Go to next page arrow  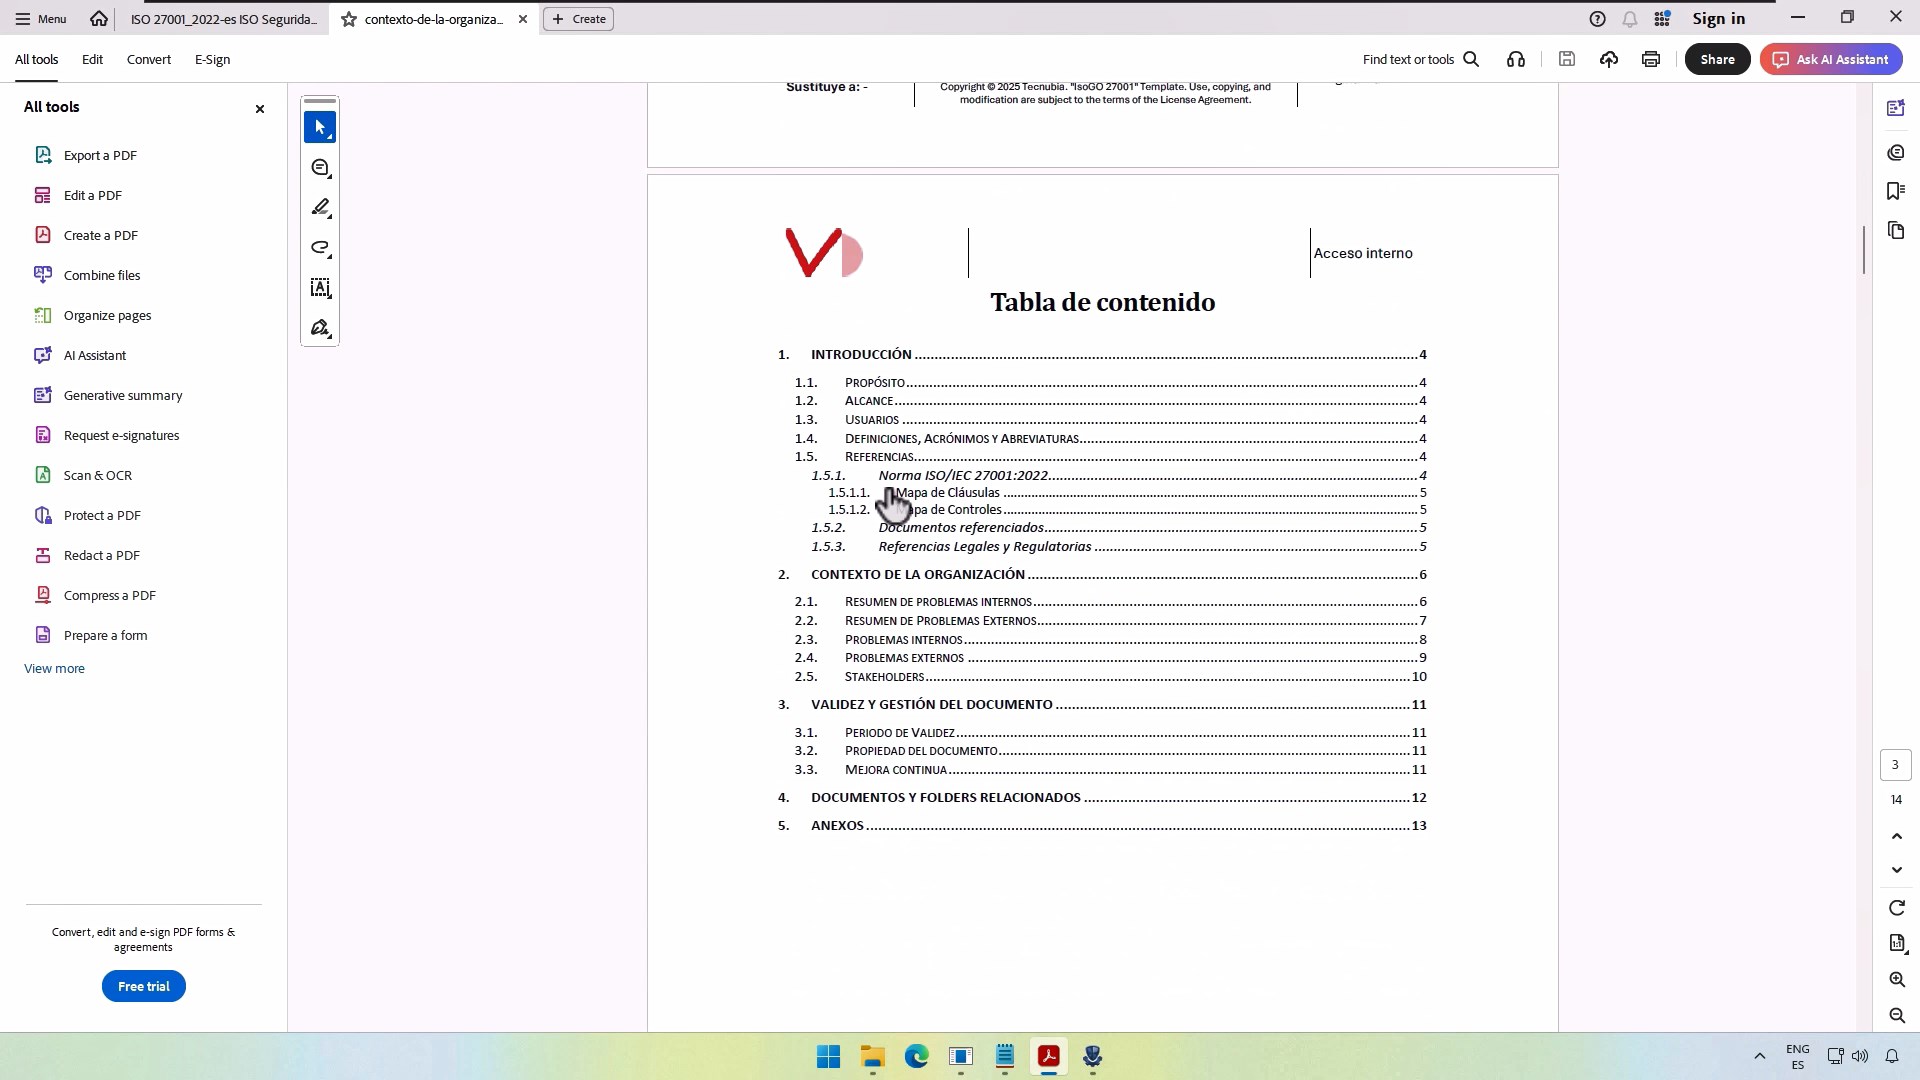(1897, 870)
